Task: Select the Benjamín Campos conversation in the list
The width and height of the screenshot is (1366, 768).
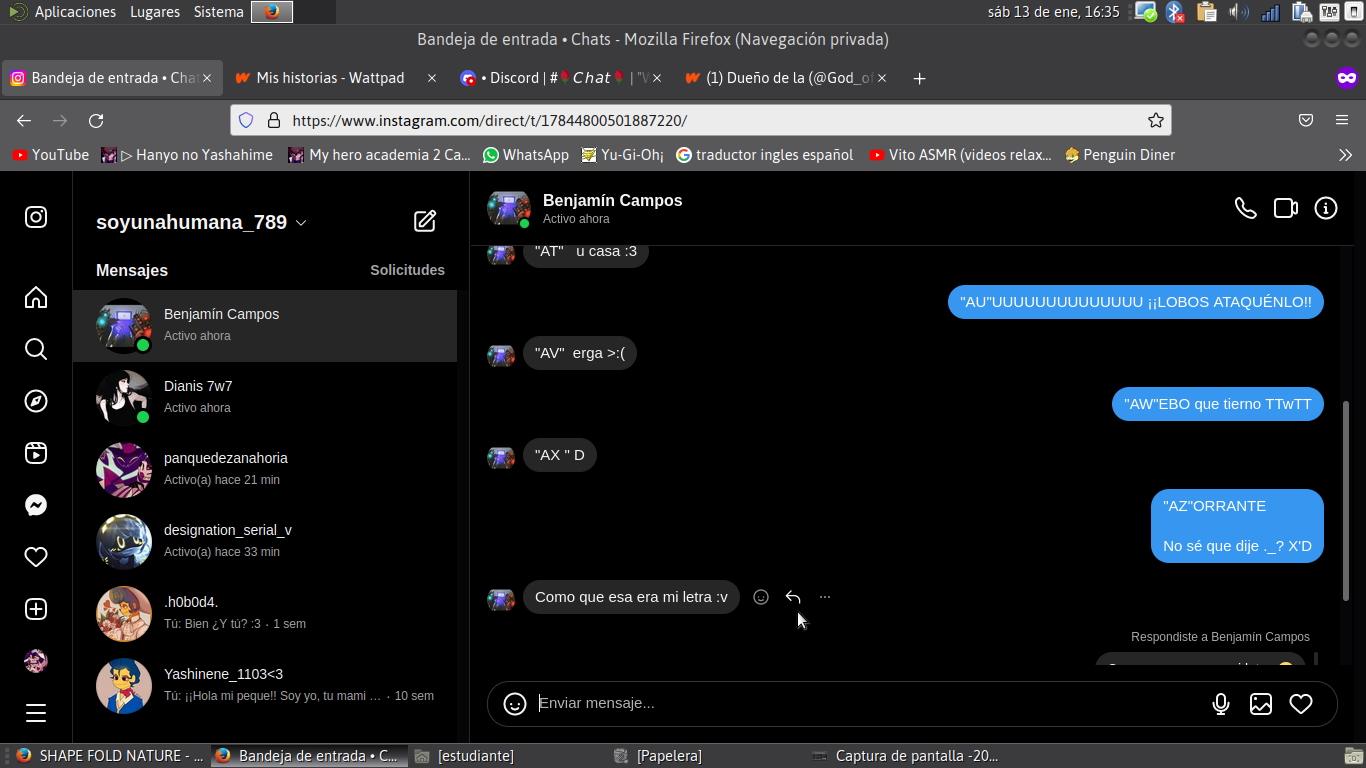Action: pyautogui.click(x=265, y=326)
